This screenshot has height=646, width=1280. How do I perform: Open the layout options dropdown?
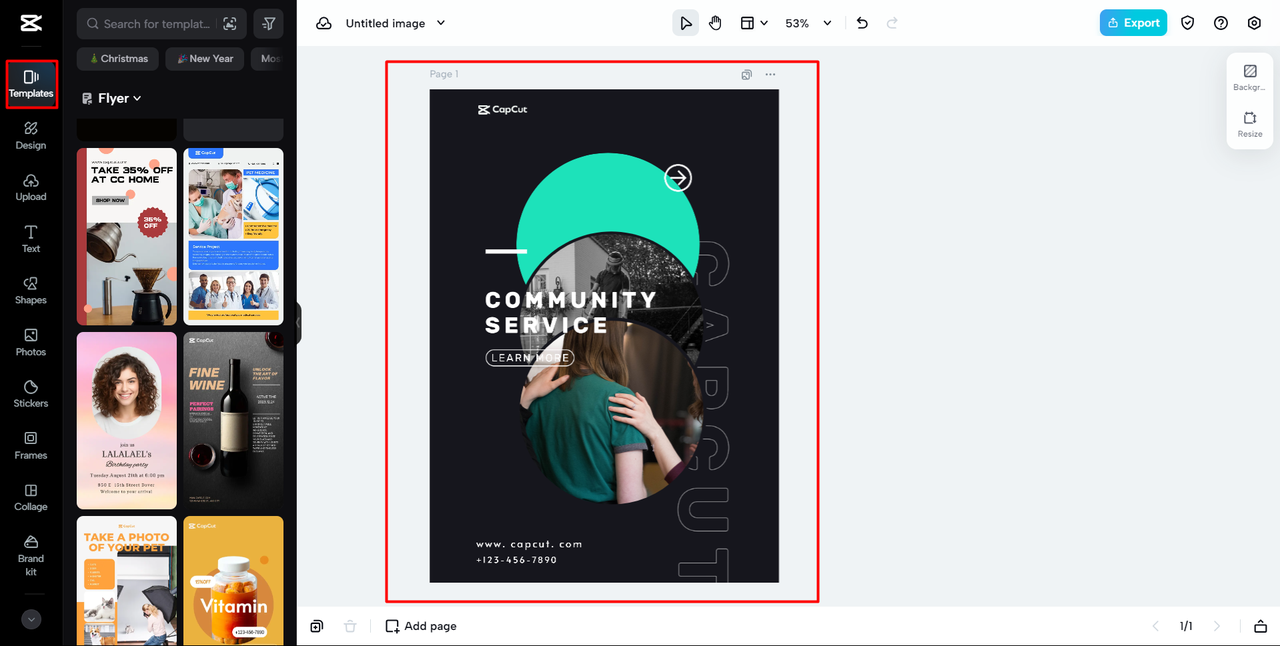[x=753, y=23]
